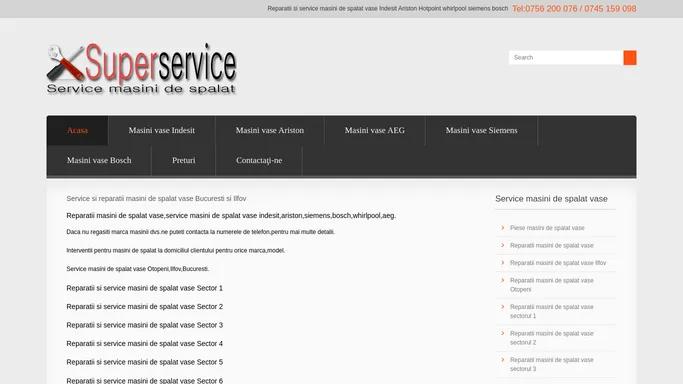Focus the Search input field
Viewport: 683px width, 384px height.
pyautogui.click(x=566, y=57)
